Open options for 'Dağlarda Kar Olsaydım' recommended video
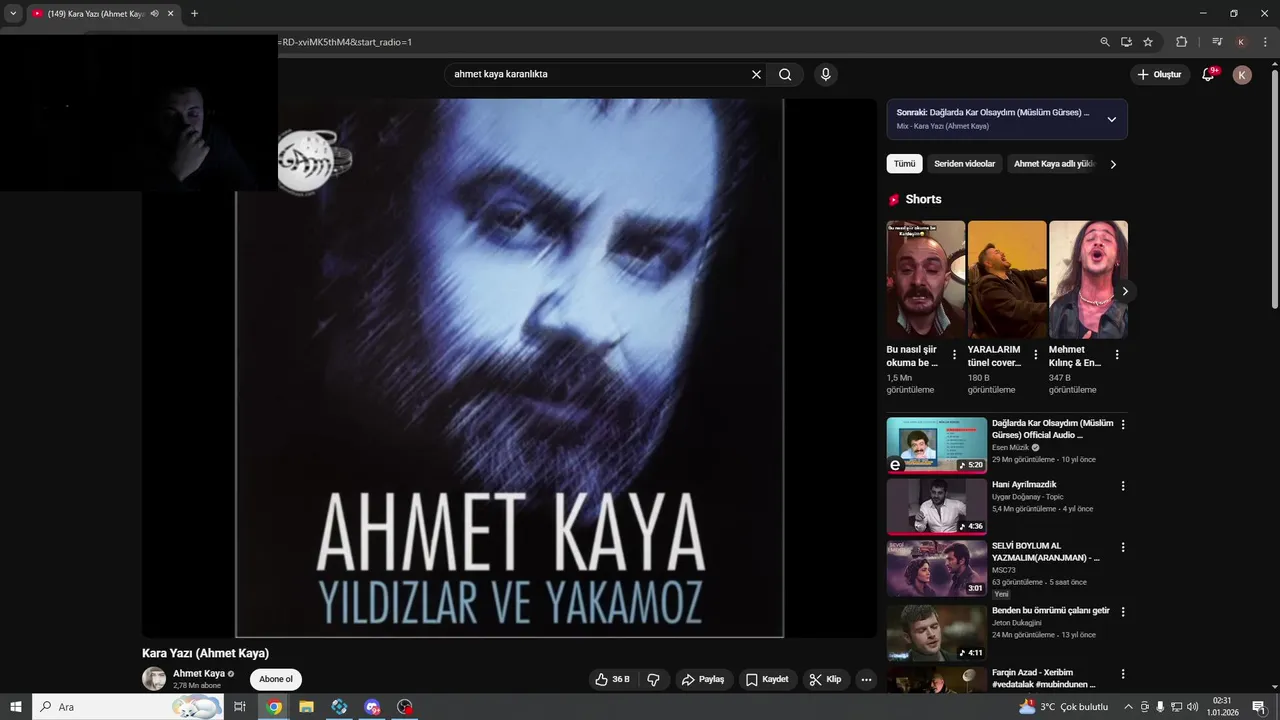Image resolution: width=1280 pixels, height=720 pixels. pos(1122,425)
